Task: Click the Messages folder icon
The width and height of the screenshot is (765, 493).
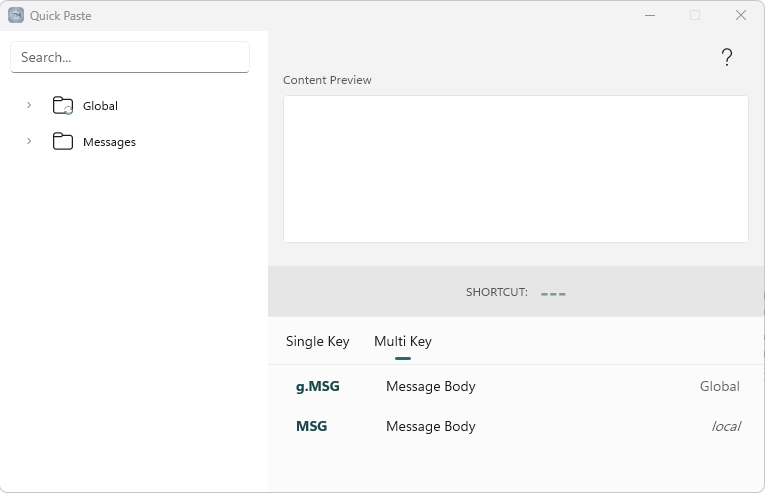Action: pyautogui.click(x=63, y=142)
